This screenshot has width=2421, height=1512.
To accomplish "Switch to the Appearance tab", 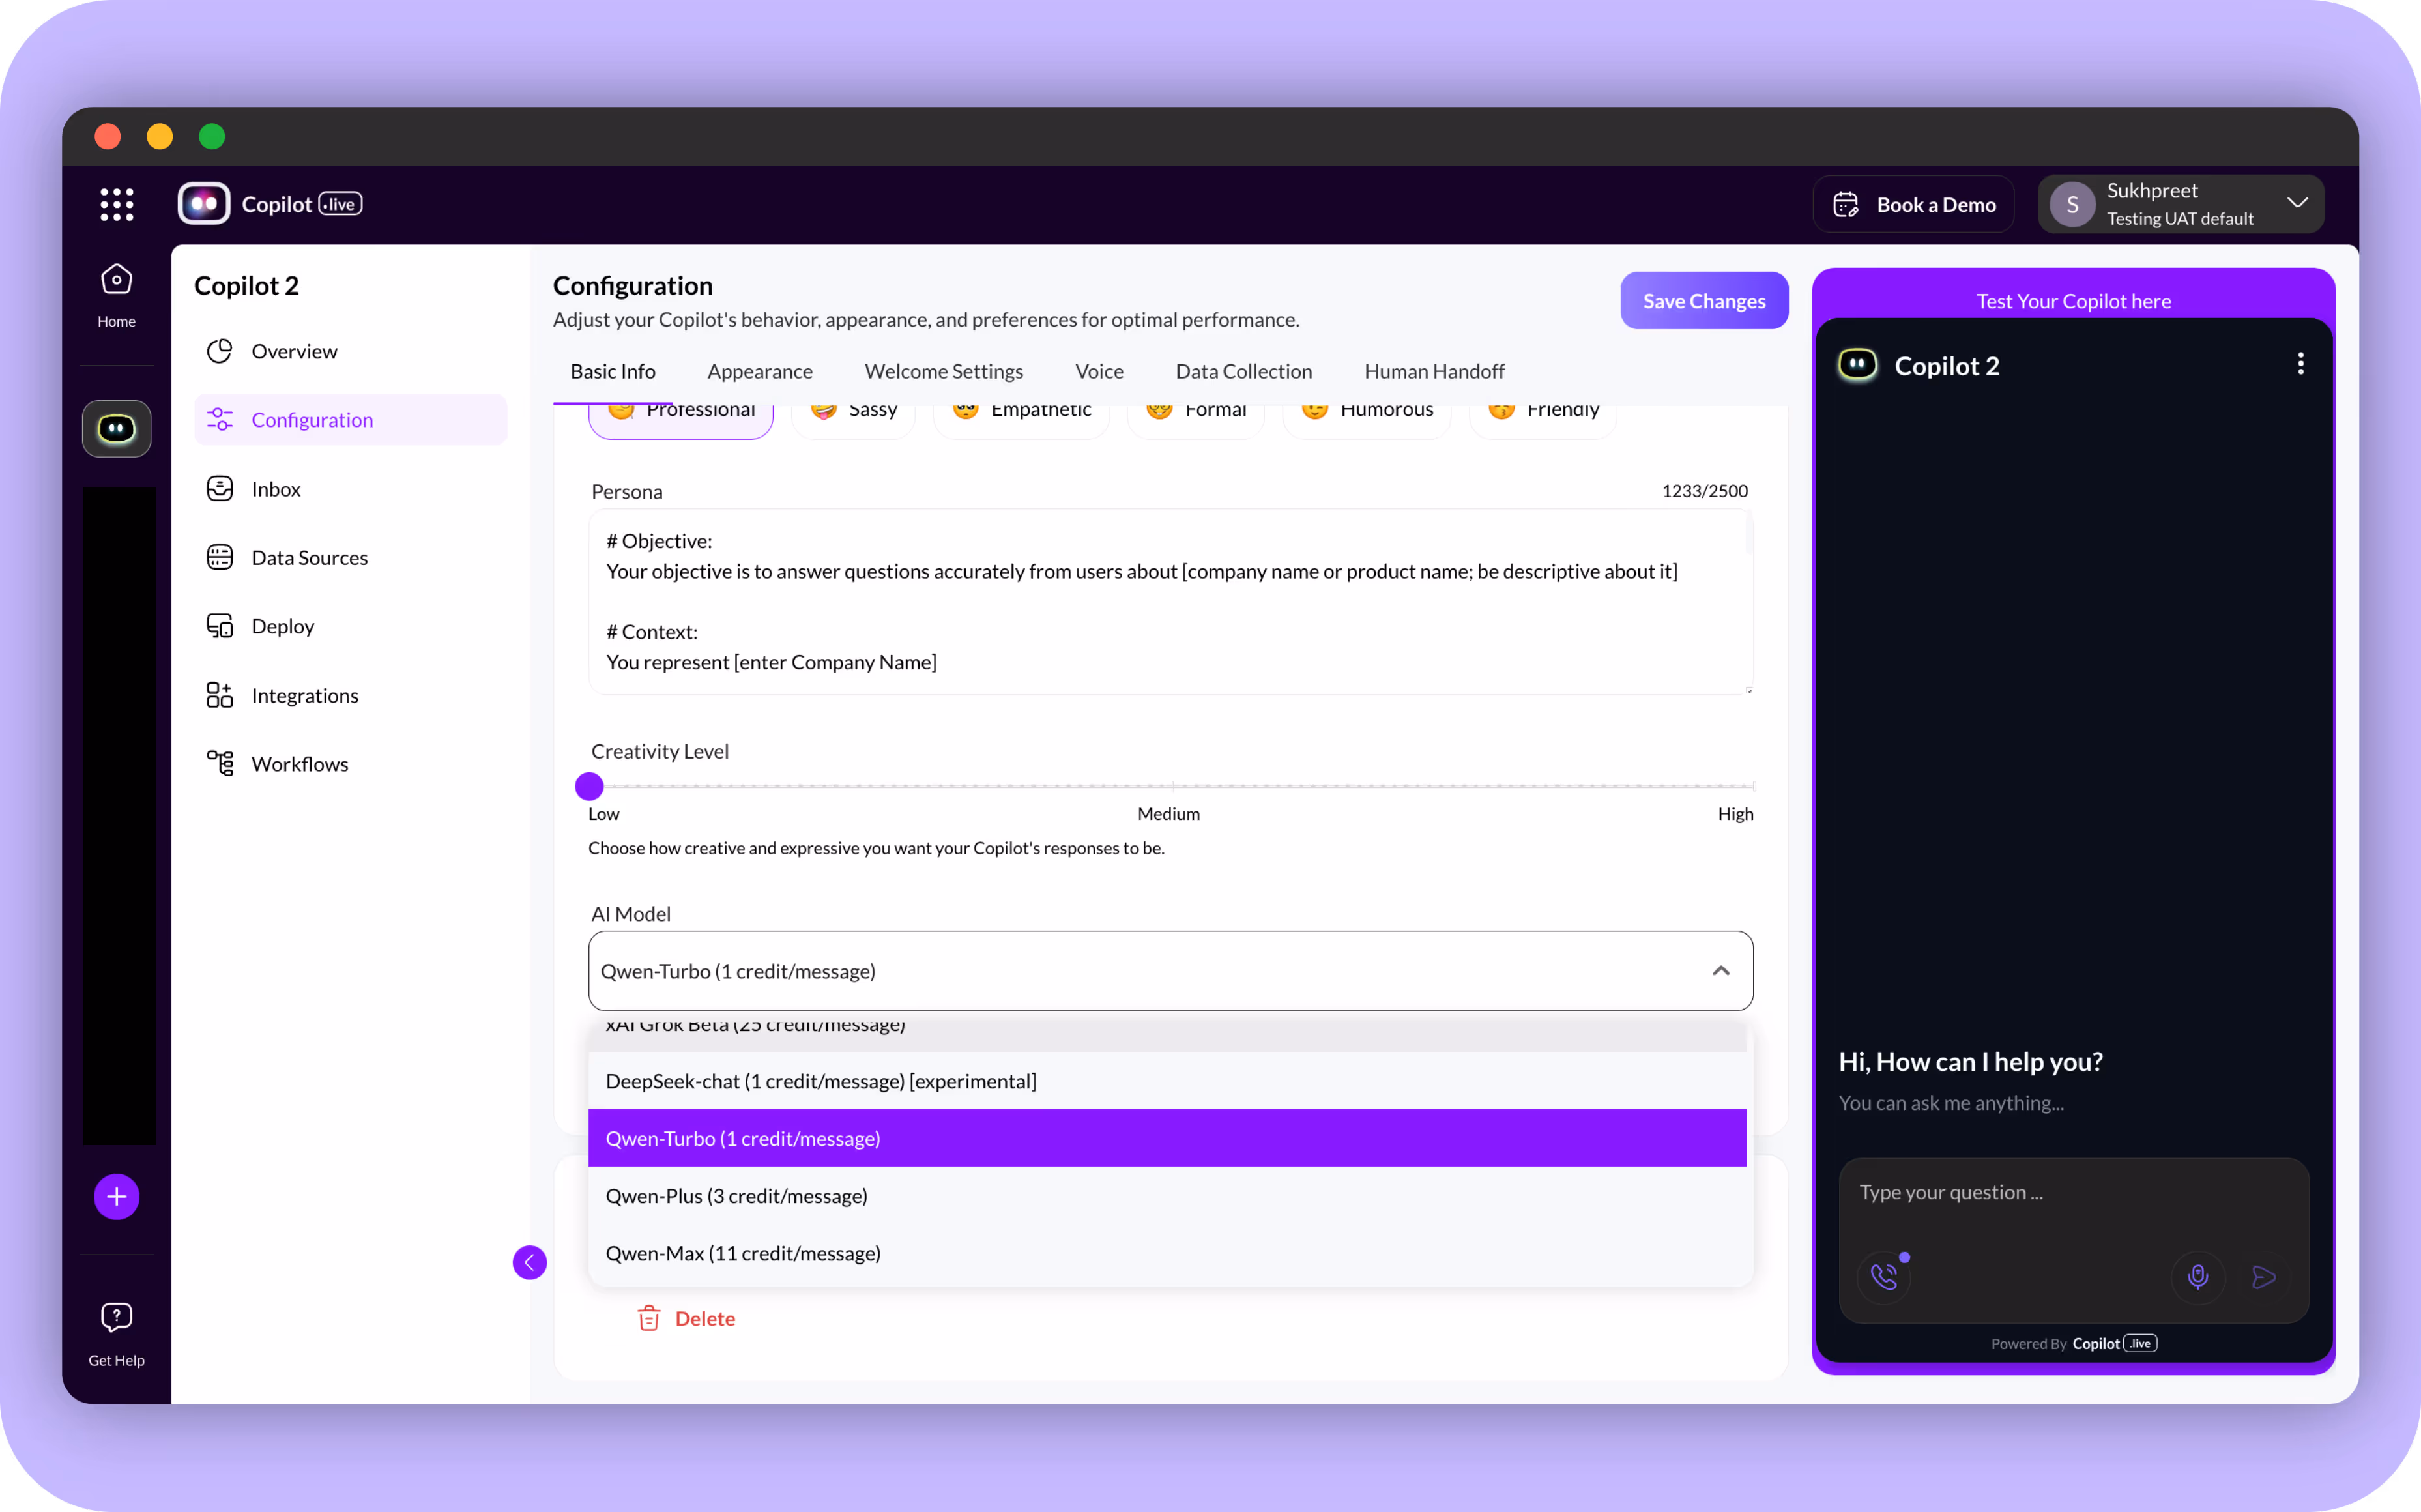I will [759, 371].
